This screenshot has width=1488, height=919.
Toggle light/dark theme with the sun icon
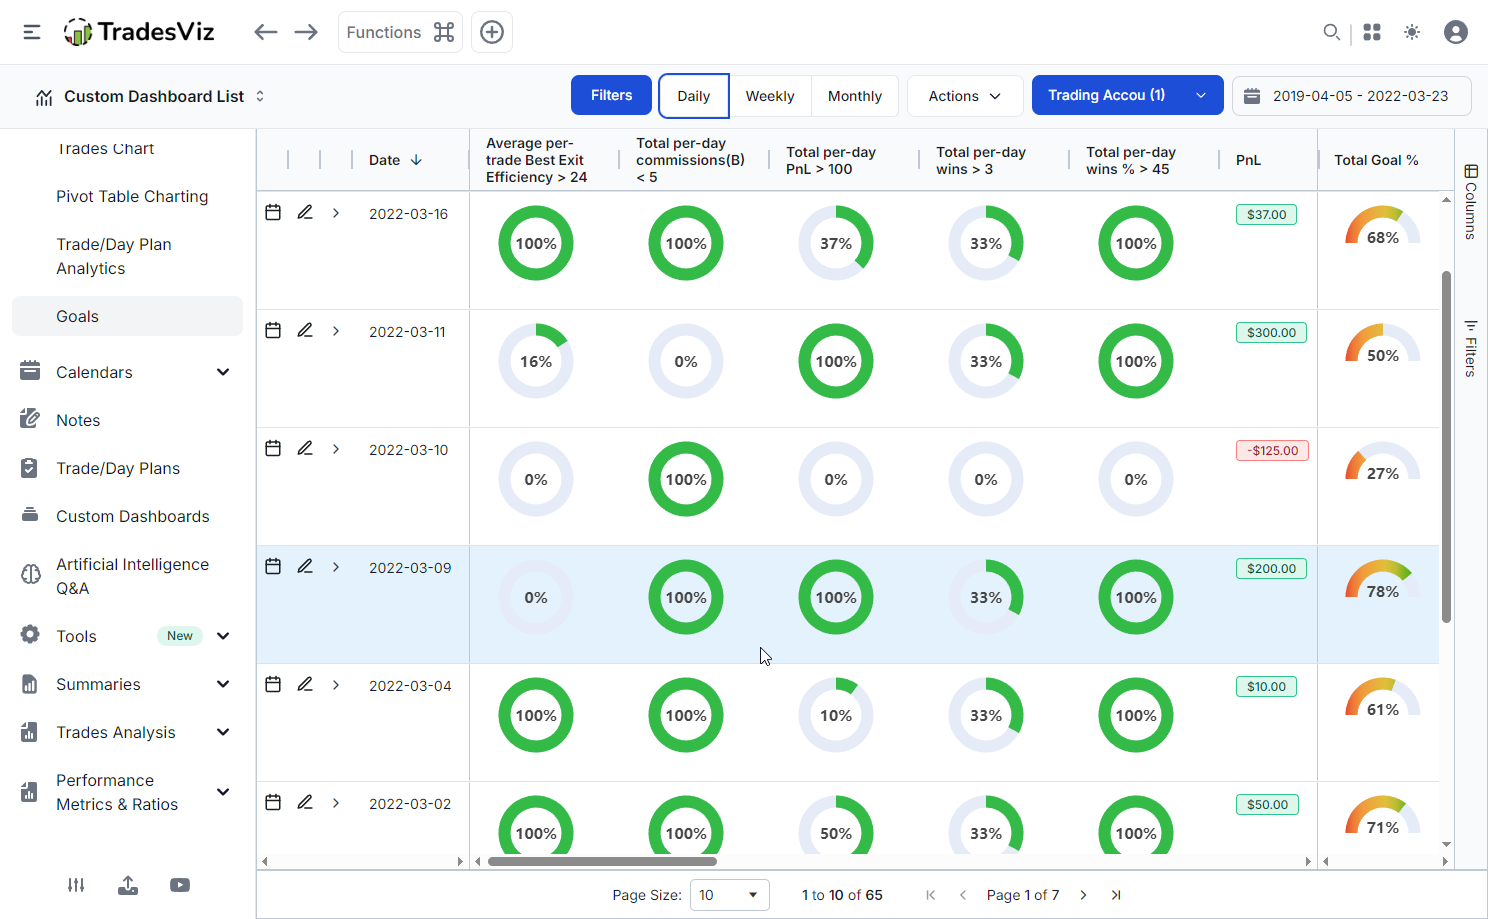(1412, 32)
